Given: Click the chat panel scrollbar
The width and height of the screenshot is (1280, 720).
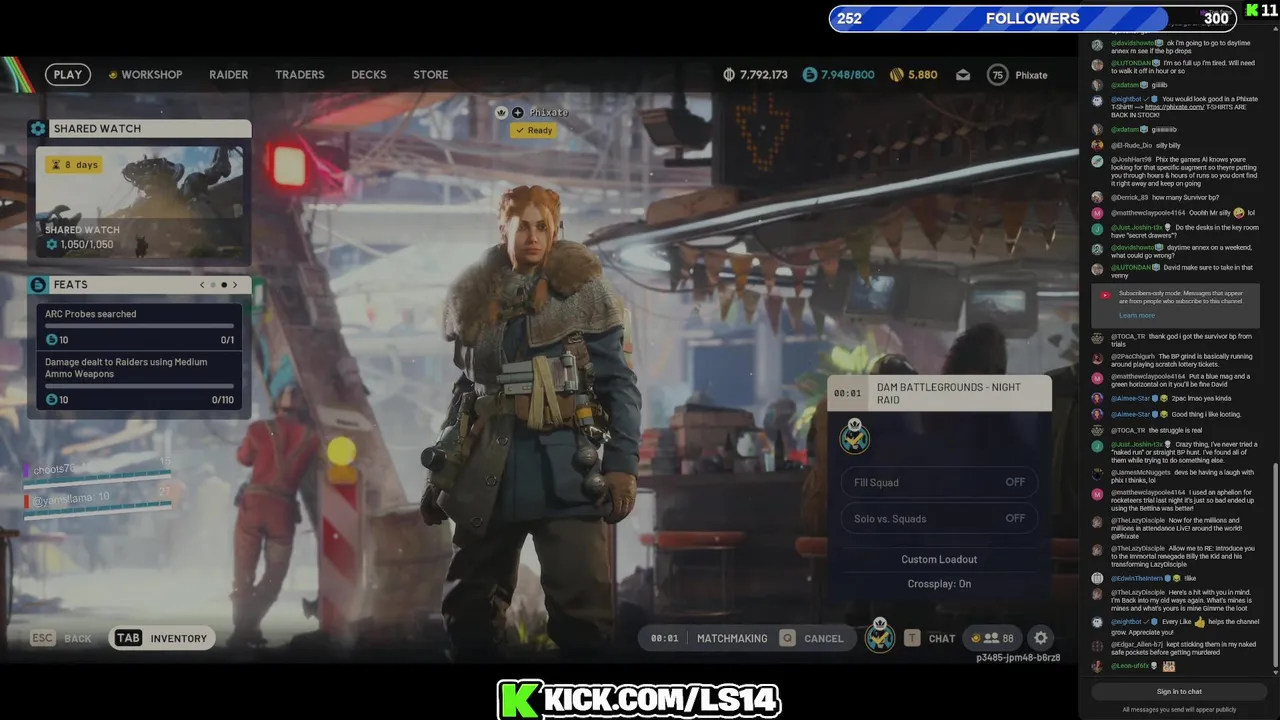Looking at the screenshot, I should click(1276, 567).
